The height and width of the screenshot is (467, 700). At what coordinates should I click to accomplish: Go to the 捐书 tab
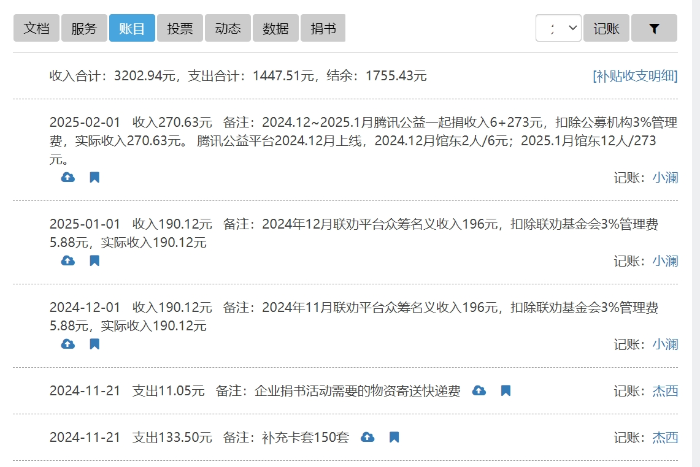coord(323,29)
